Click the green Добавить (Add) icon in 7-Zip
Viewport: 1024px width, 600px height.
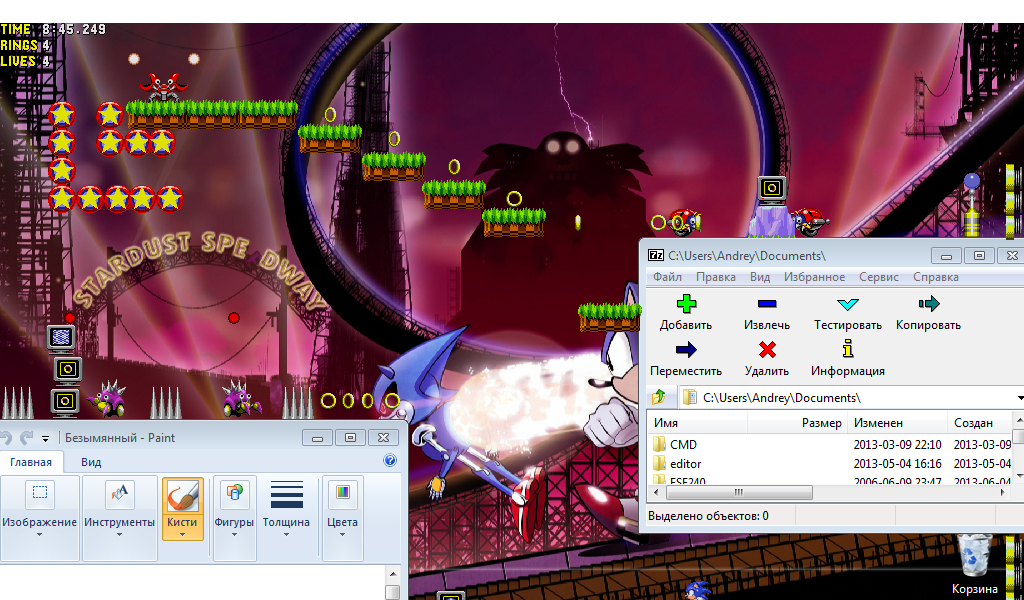click(686, 304)
